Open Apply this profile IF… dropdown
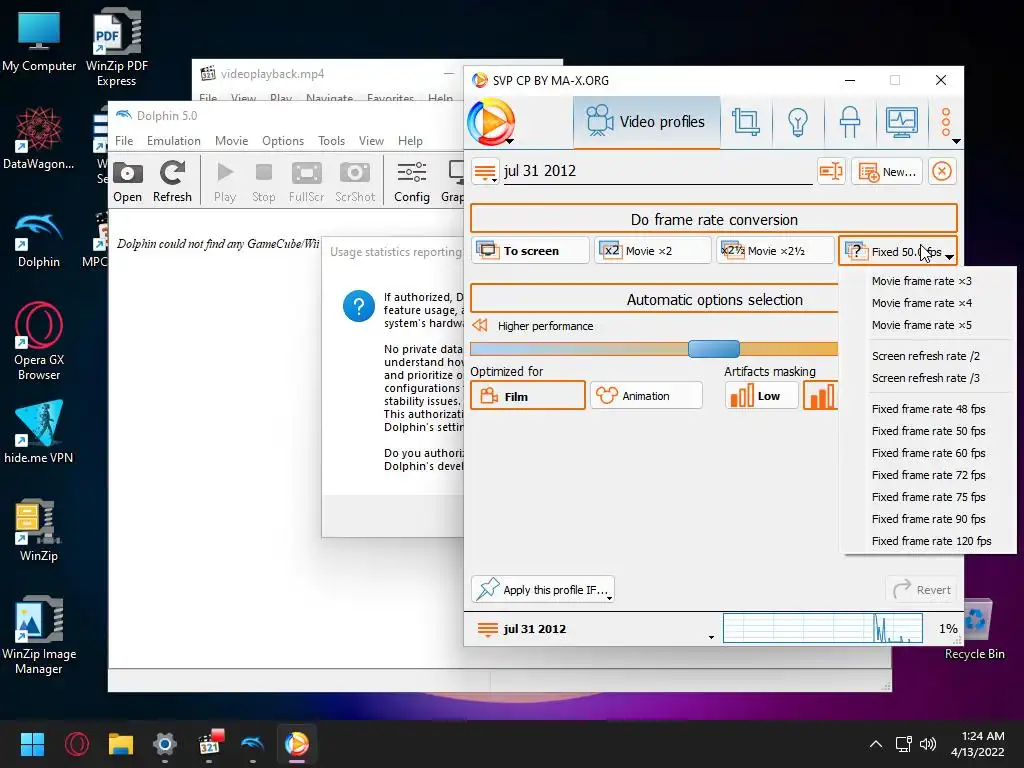 [543, 590]
